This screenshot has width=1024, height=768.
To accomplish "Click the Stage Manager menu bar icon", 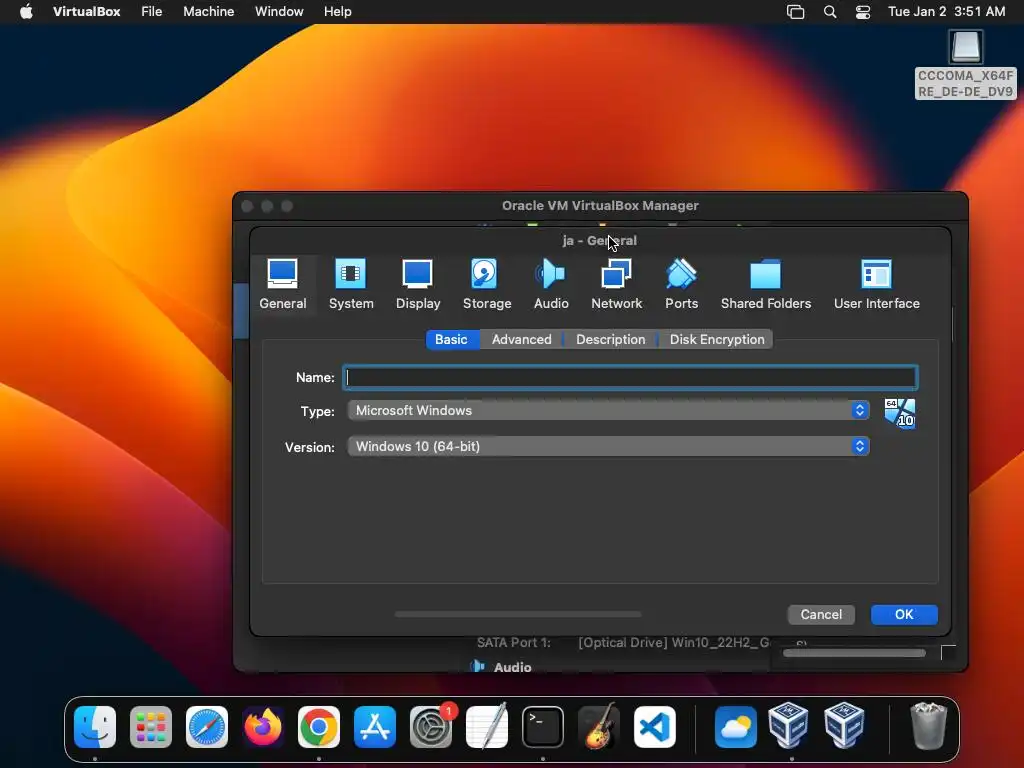I will 795,12.
